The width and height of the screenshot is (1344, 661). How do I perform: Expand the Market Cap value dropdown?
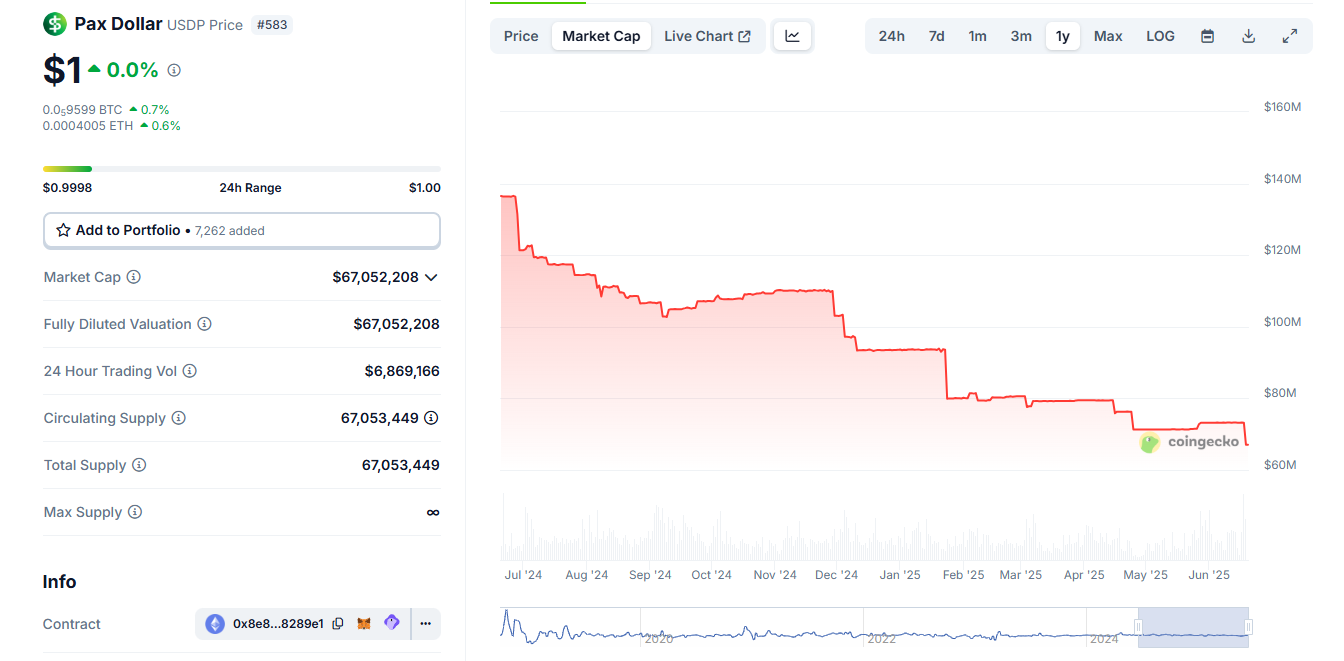pyautogui.click(x=431, y=277)
